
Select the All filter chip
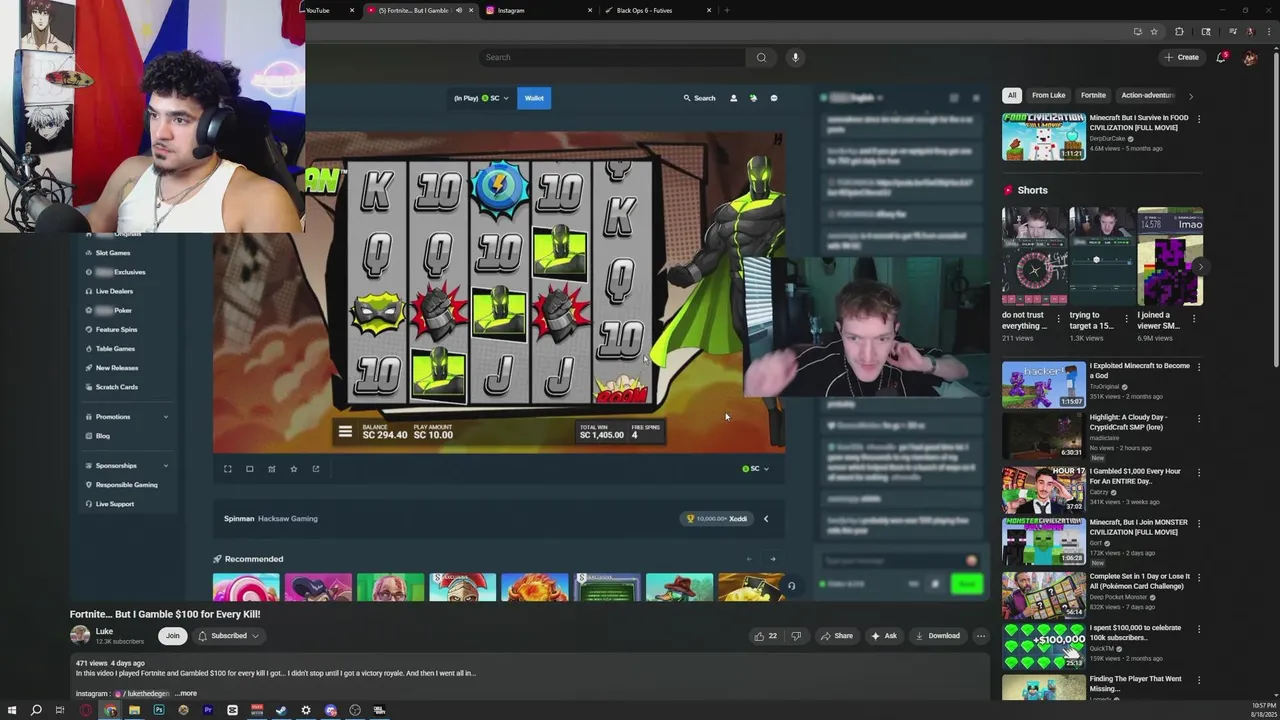click(x=1012, y=95)
